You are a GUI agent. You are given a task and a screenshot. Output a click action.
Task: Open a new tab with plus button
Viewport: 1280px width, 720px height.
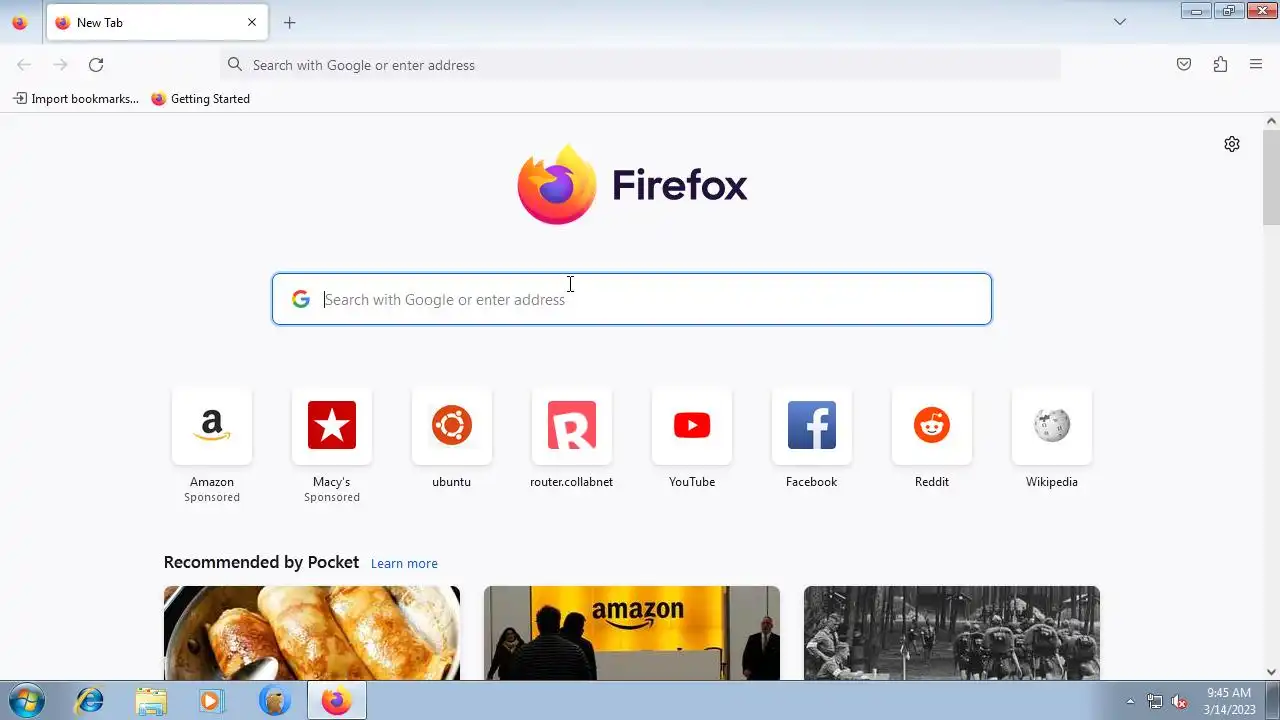coord(289,22)
